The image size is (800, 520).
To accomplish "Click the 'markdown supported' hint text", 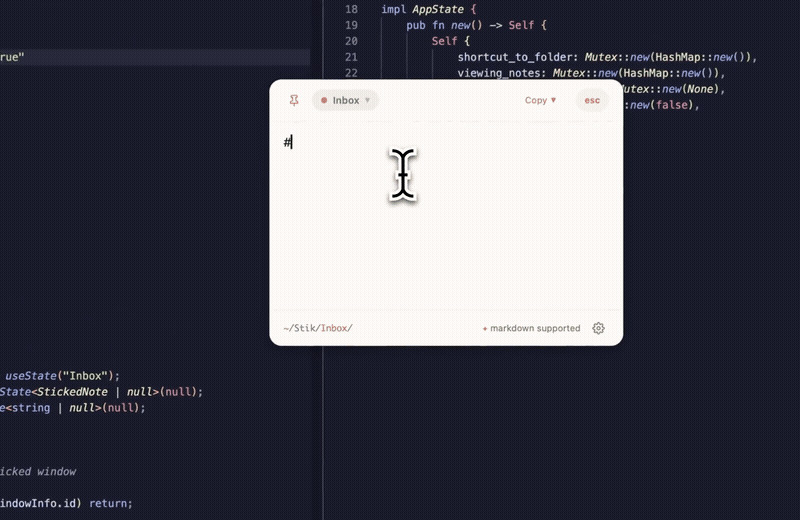I will (535, 328).
